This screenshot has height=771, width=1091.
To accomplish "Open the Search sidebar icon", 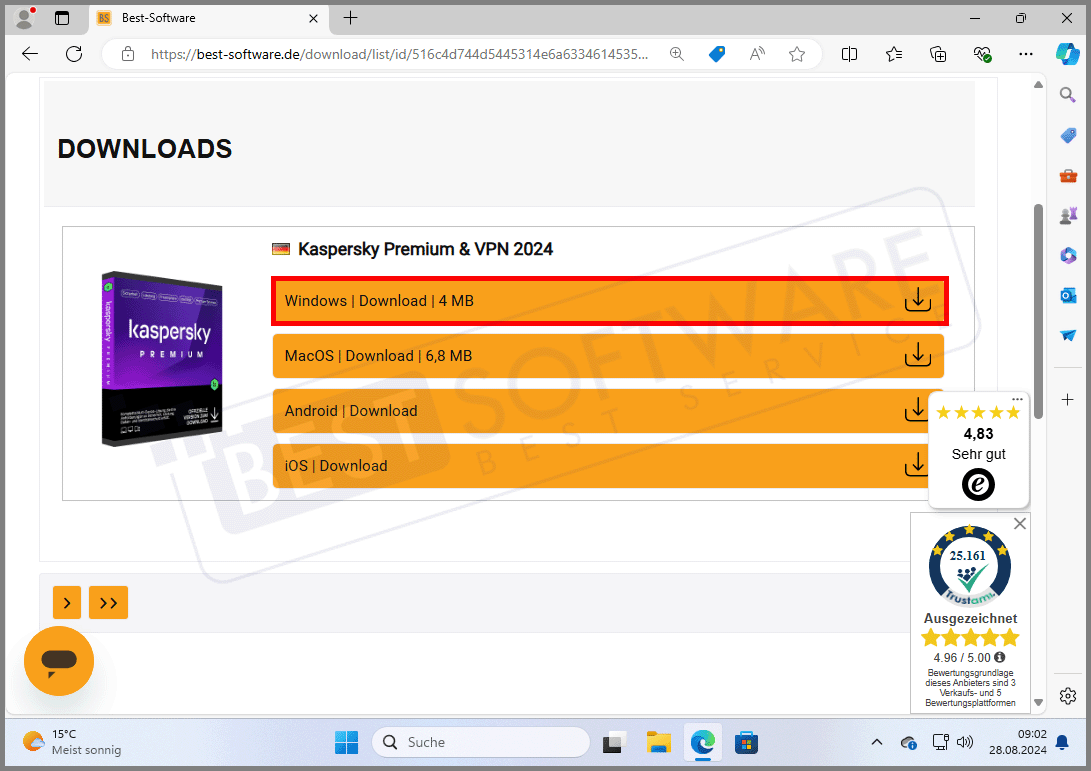I will point(1067,94).
